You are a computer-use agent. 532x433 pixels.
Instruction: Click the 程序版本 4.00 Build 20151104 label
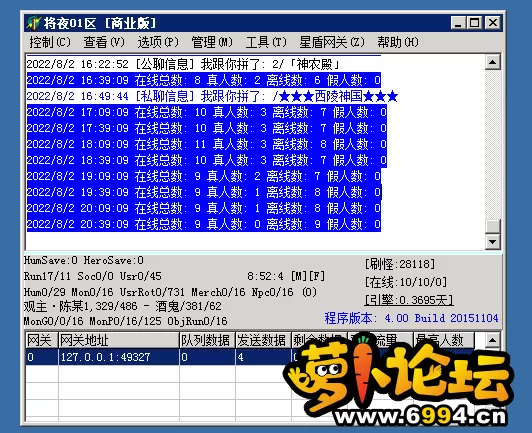[411, 318]
